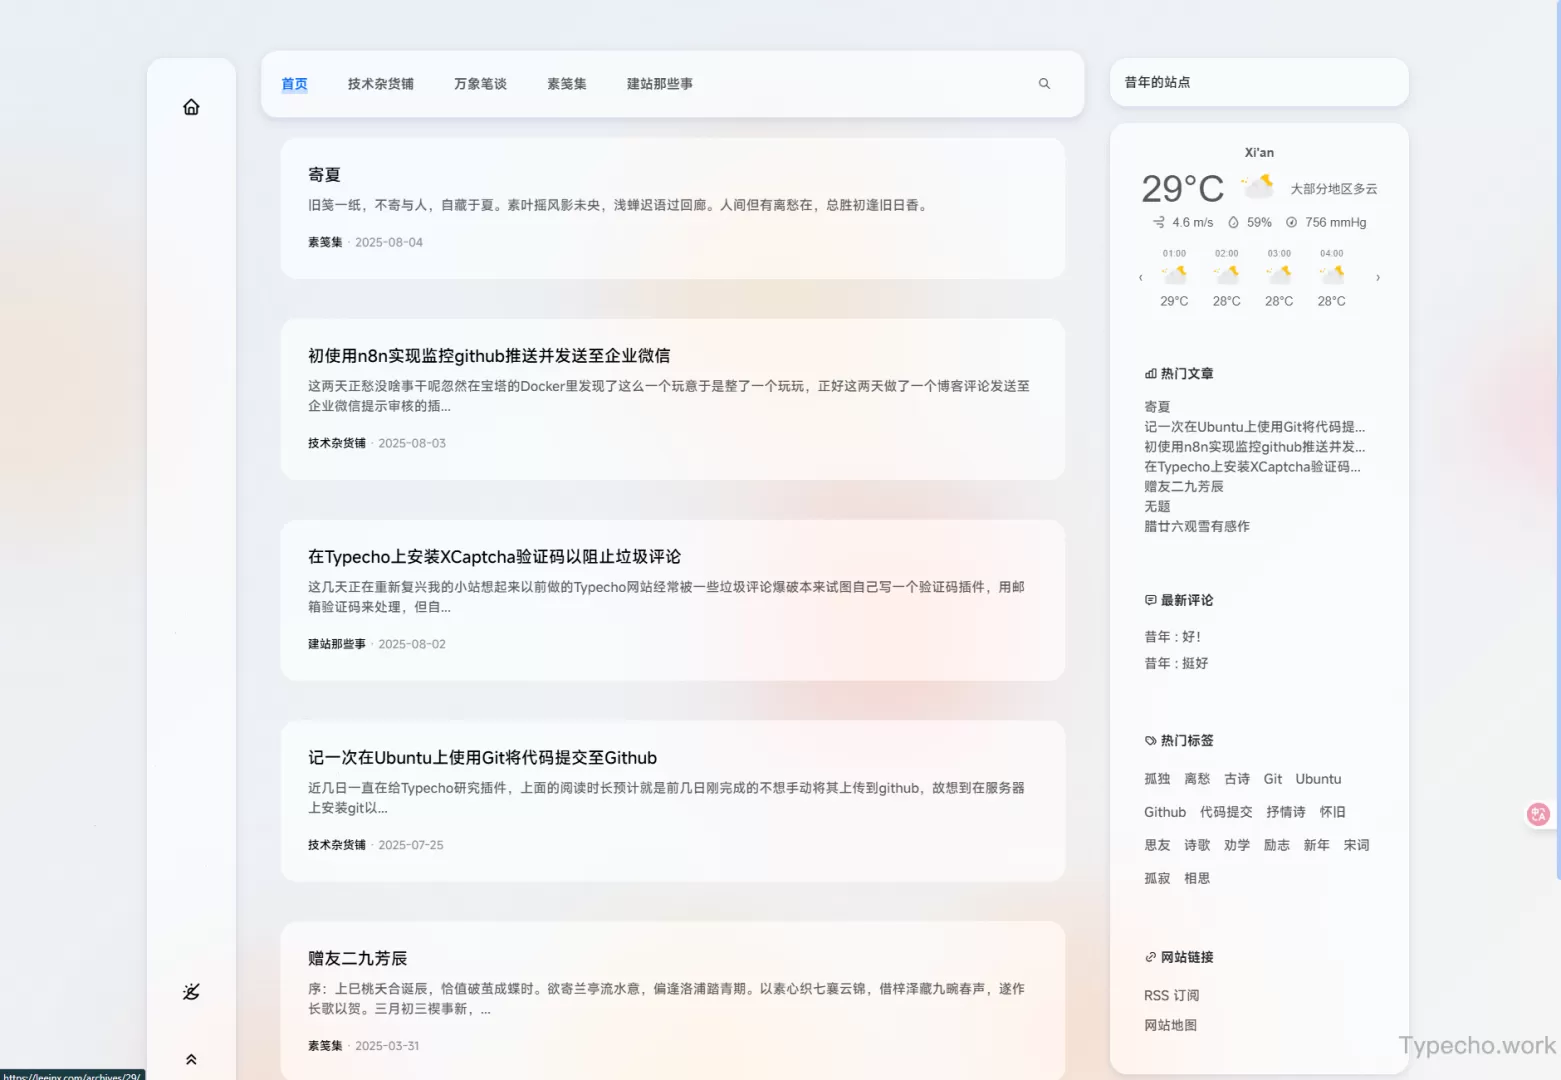Screen dimensions: 1561x1080
Task: Open the article titled 寄夏
Action: (324, 175)
